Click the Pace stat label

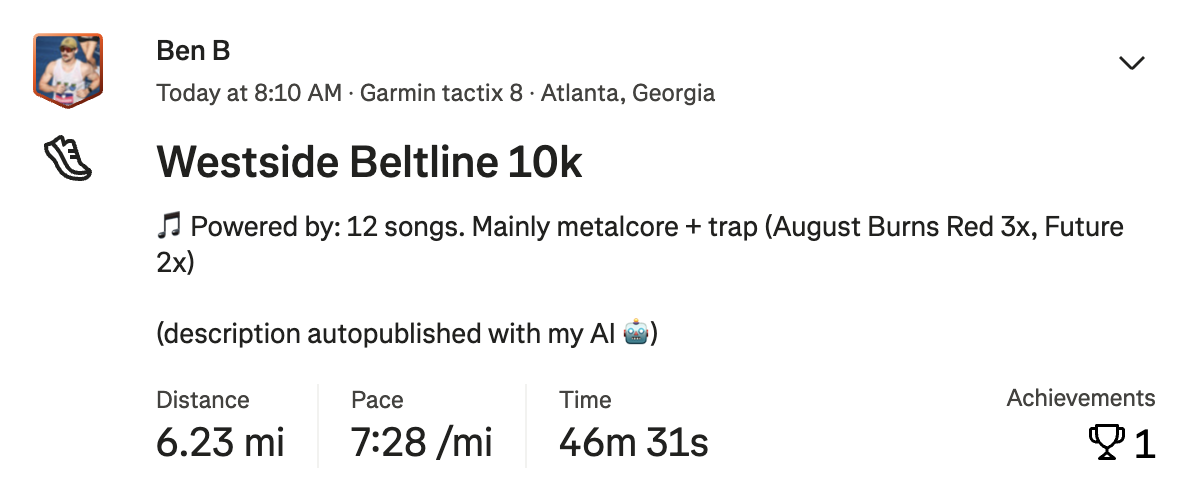coord(377,400)
